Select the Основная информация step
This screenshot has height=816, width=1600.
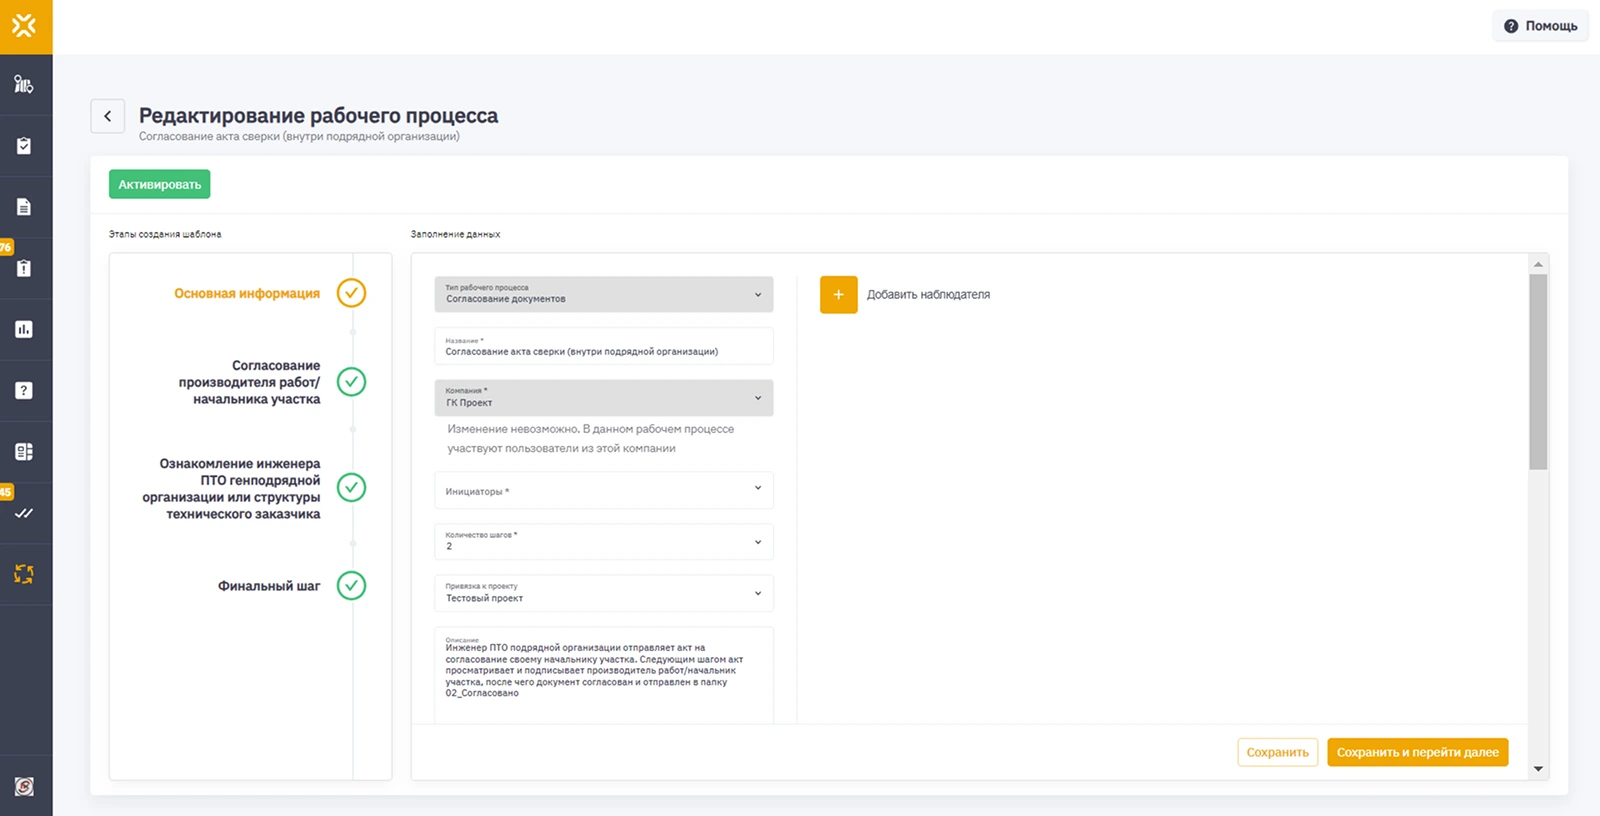point(247,294)
